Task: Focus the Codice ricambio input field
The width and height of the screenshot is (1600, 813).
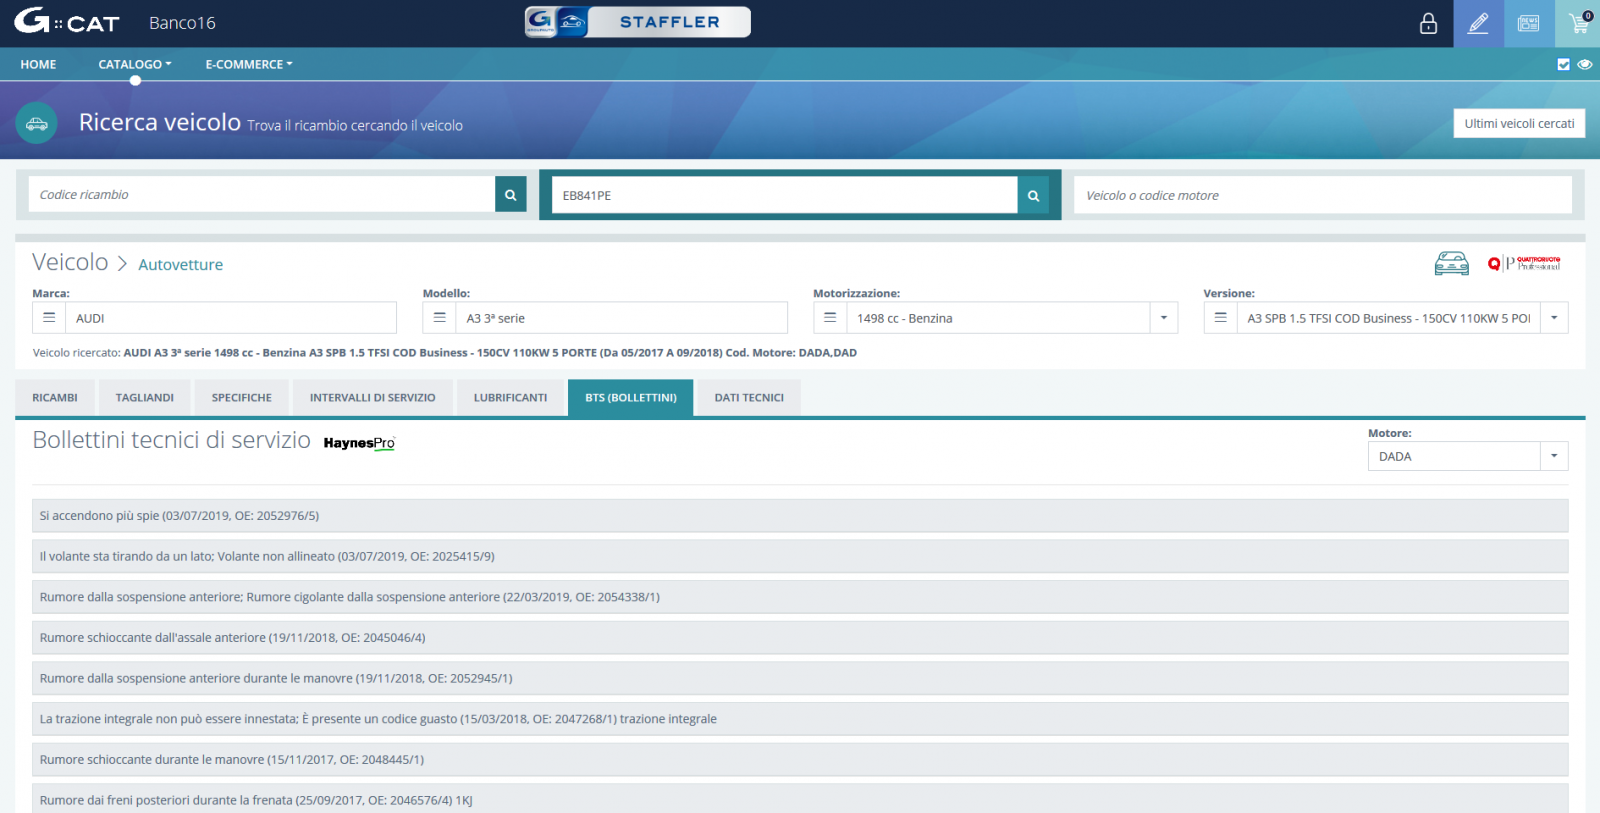Action: tap(262, 195)
